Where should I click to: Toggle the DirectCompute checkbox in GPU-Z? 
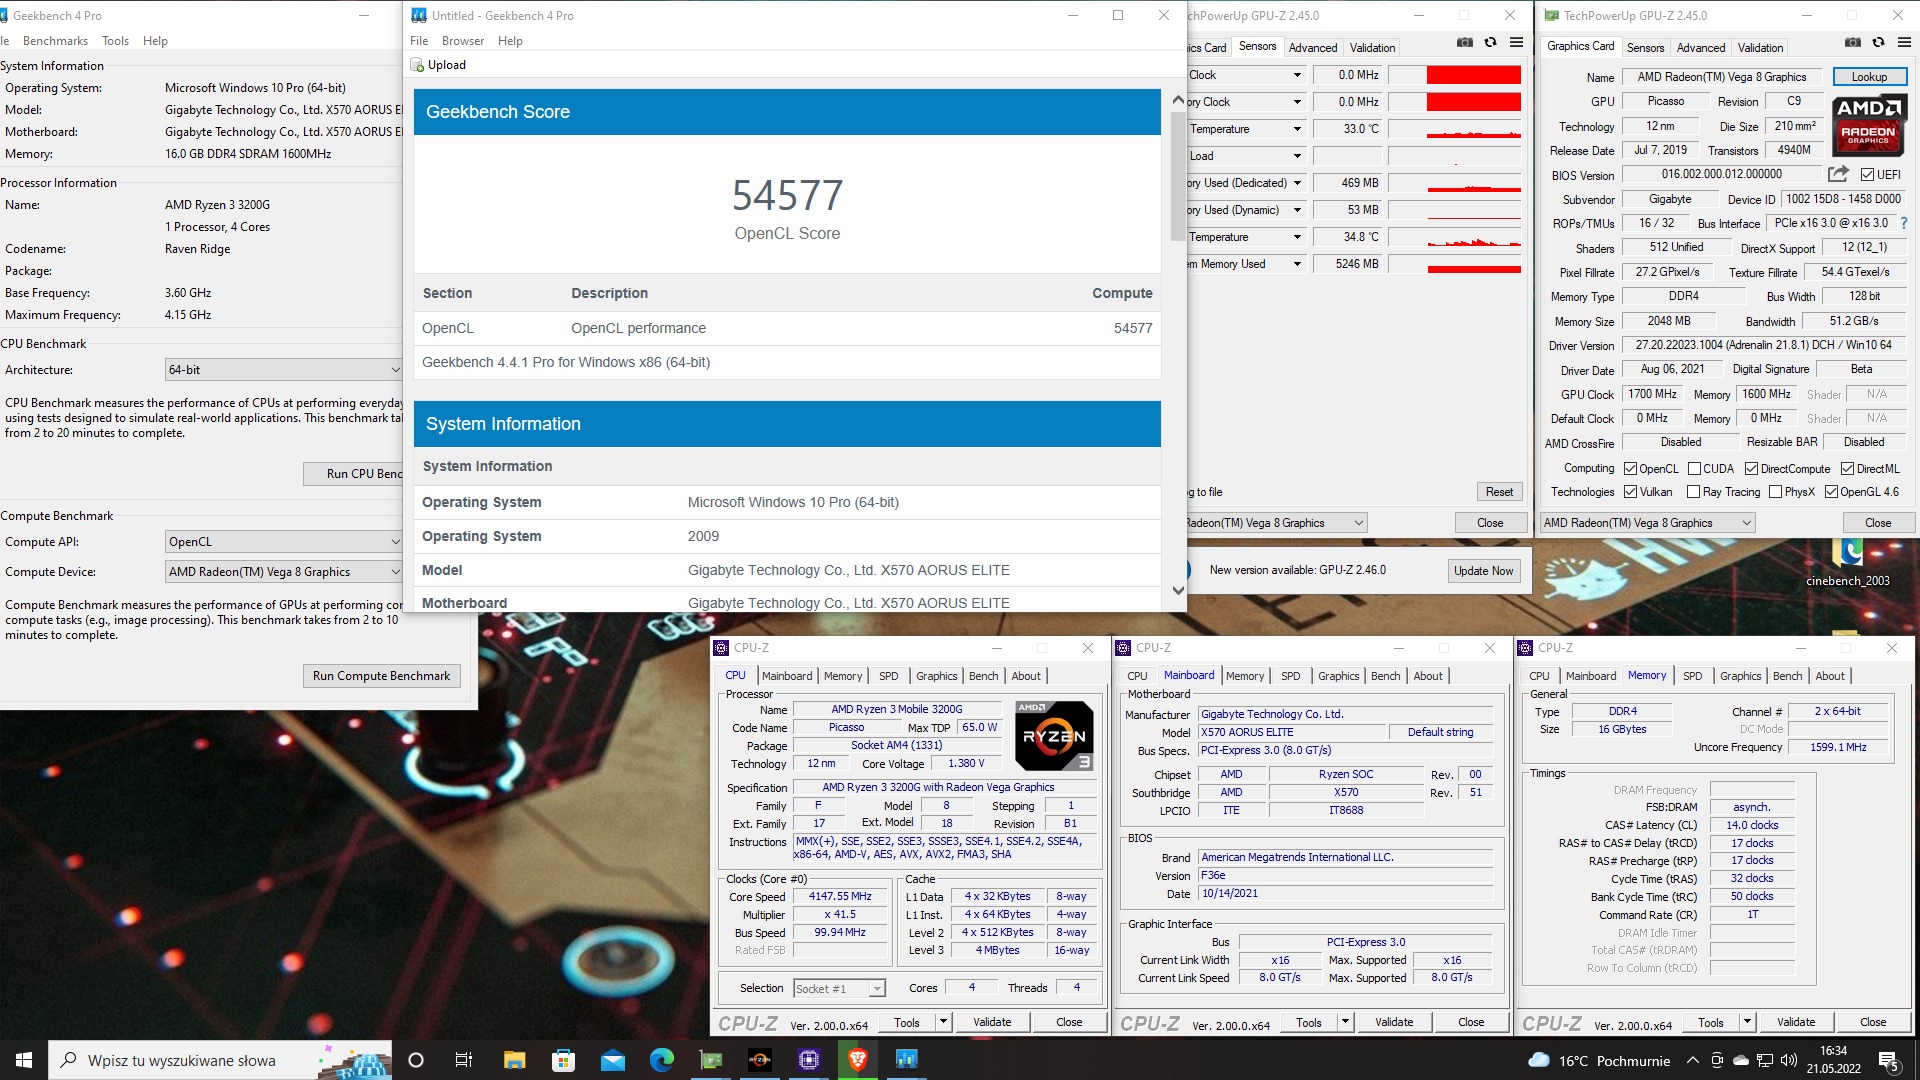[1751, 469]
